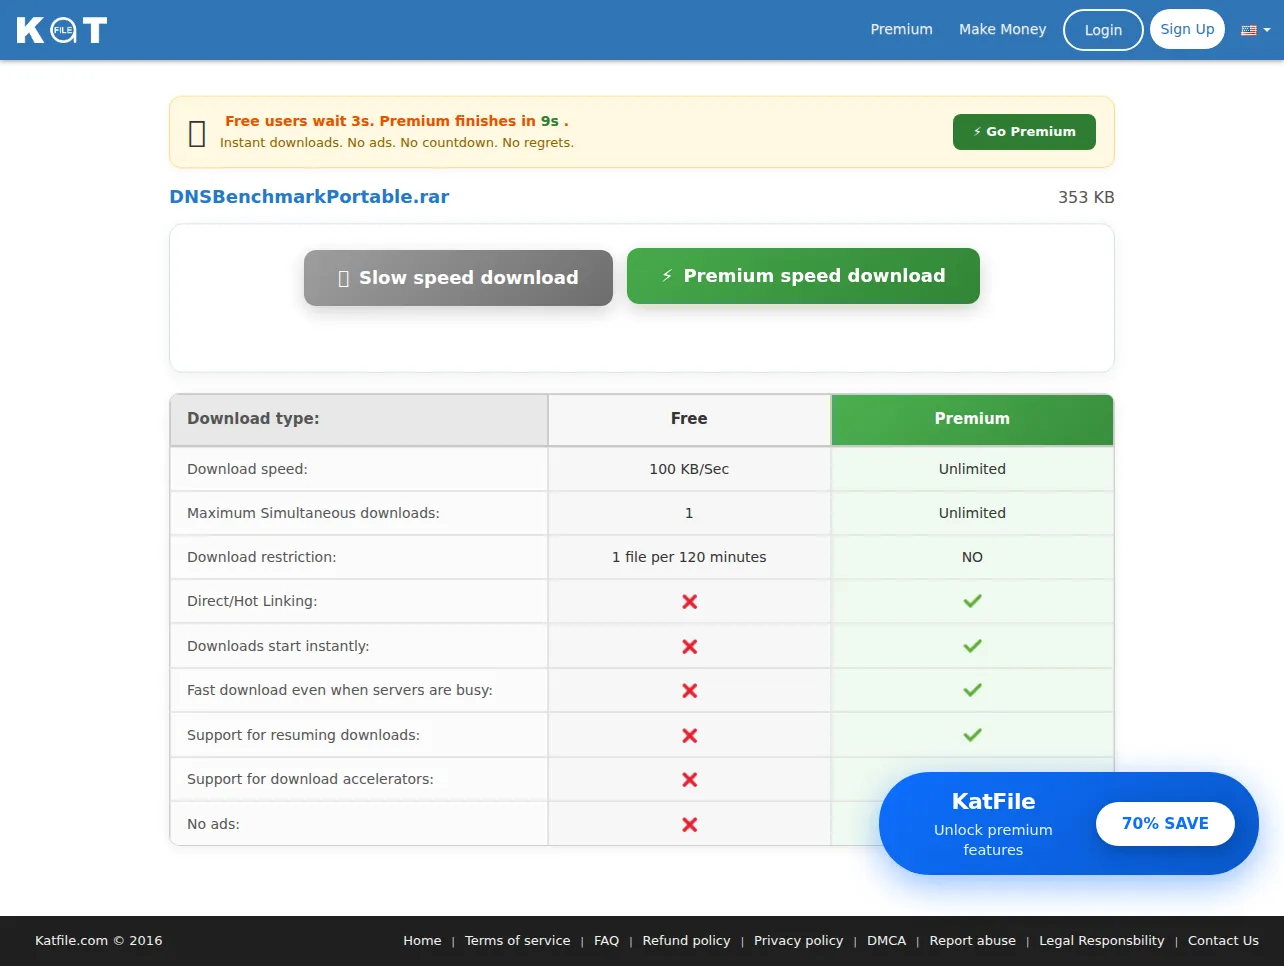Click green check for Fast download when busy
Screen dimensions: 1284x966
point(972,690)
